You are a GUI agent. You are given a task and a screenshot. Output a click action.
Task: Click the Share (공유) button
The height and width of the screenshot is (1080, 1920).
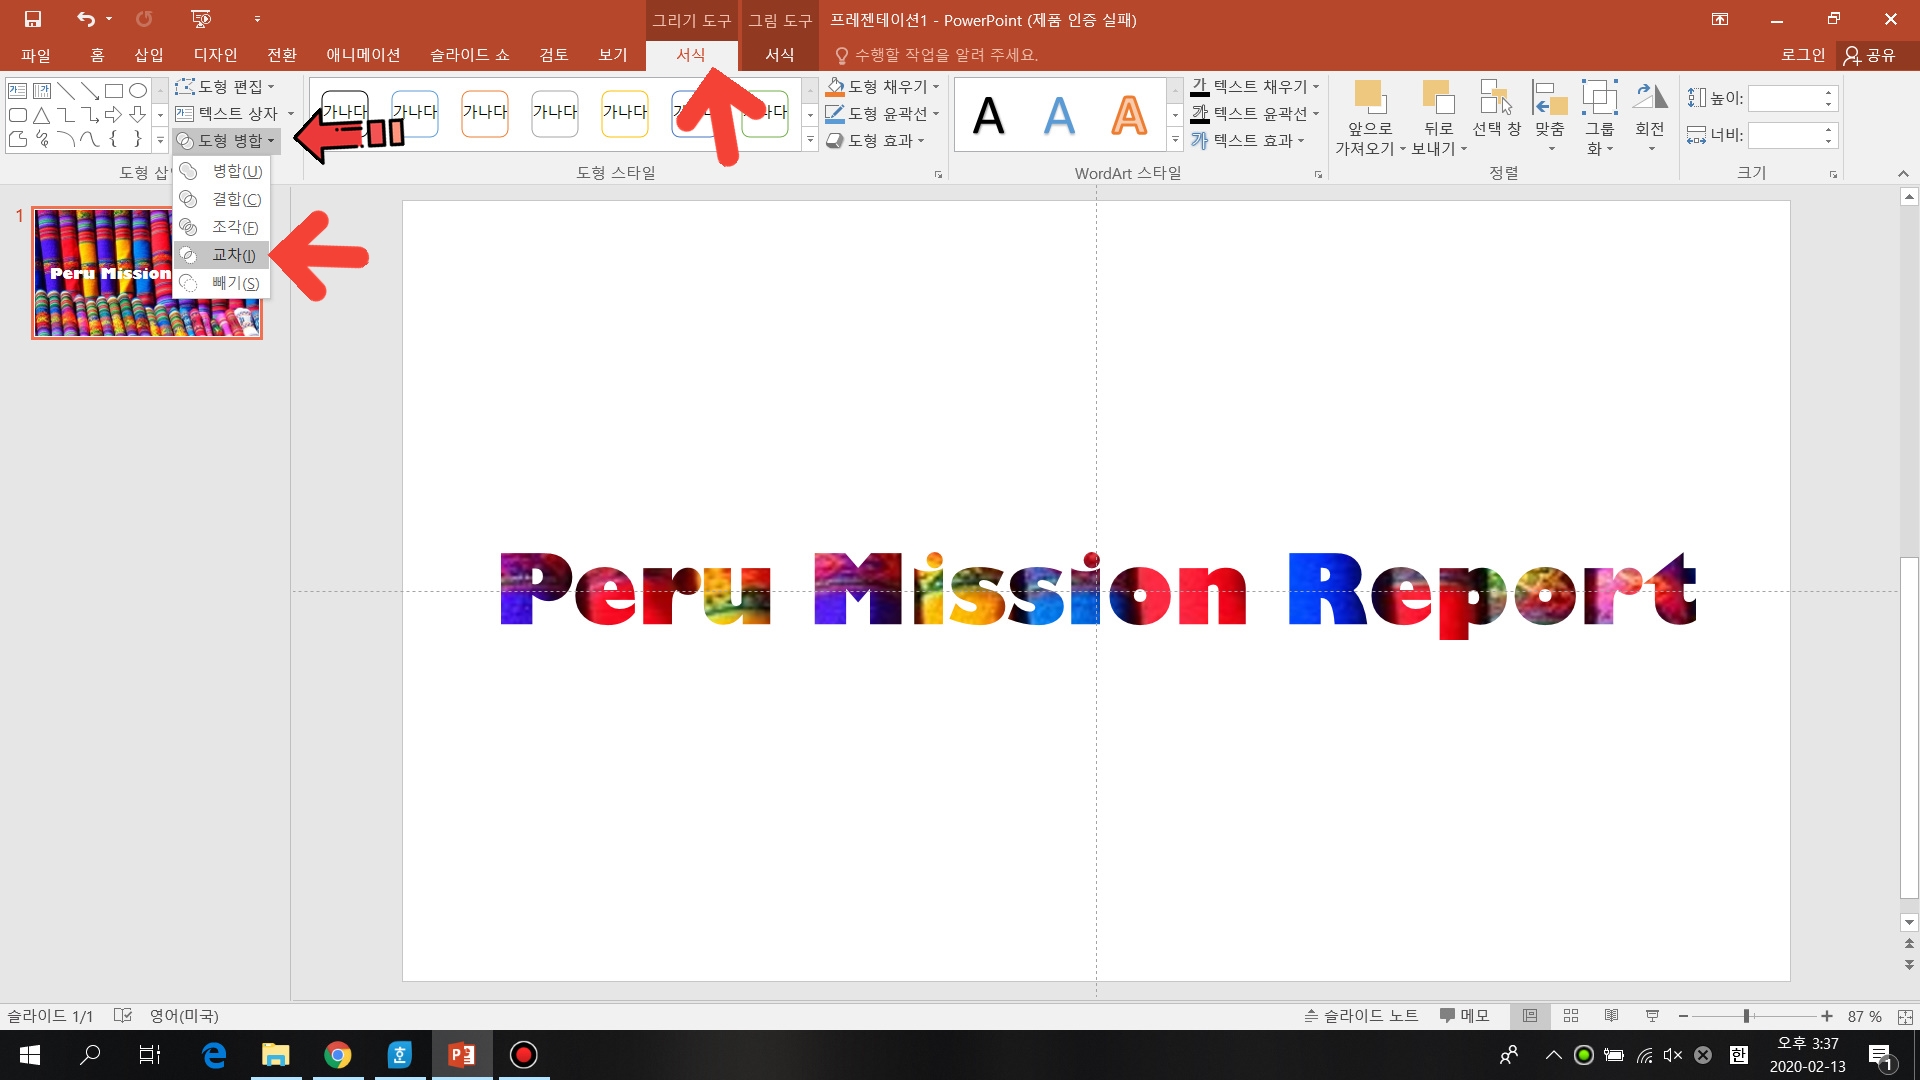1870,55
